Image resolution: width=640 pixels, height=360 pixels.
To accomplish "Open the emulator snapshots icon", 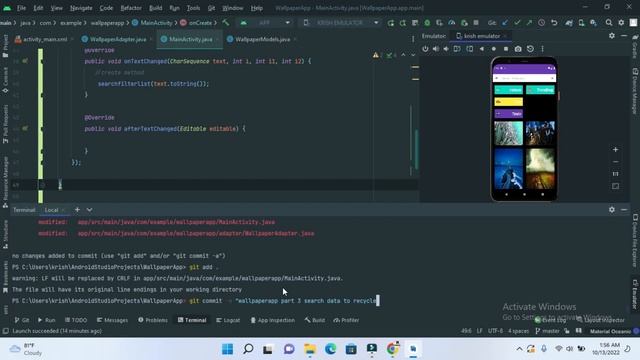I will (x=530, y=49).
